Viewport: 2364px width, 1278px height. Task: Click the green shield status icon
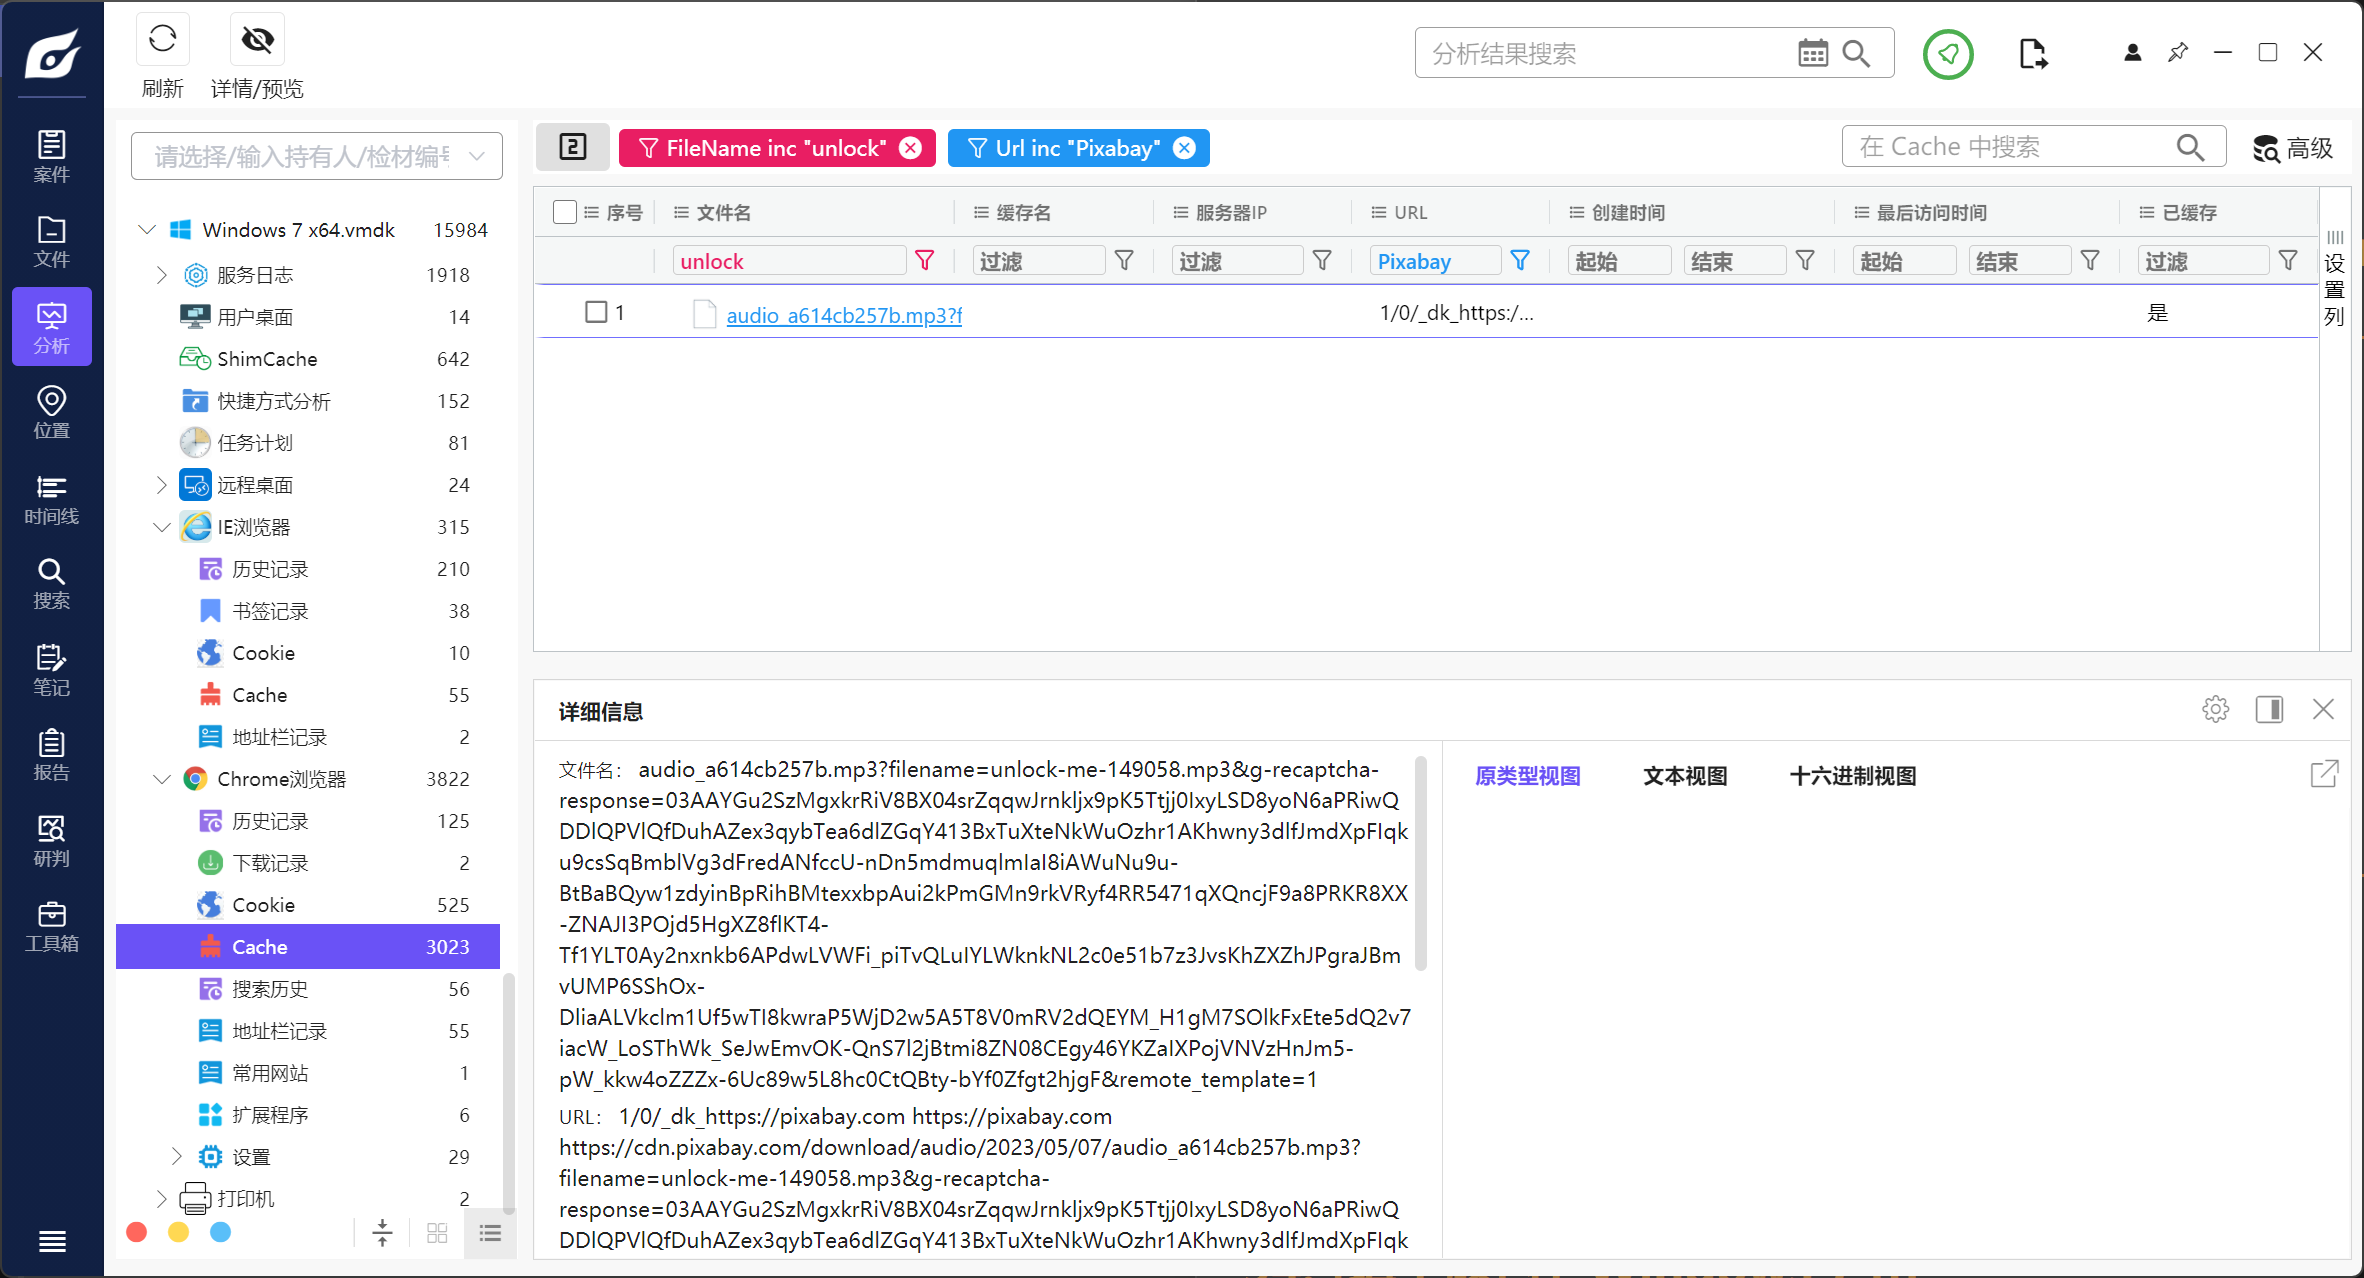(x=1947, y=53)
